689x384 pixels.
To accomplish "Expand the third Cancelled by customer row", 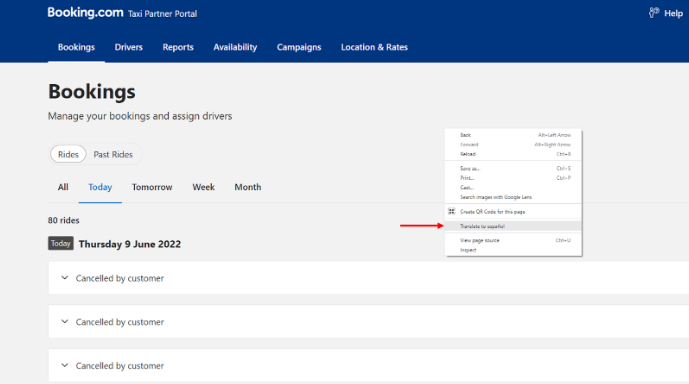I will pos(369,366).
